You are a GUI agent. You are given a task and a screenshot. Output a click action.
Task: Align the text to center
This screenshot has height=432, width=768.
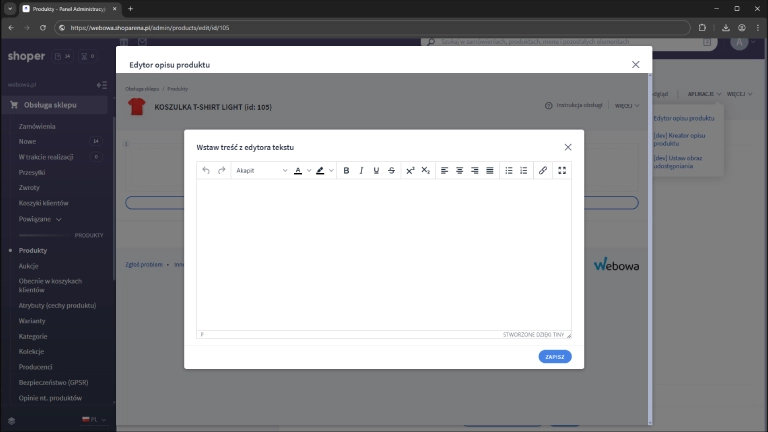click(x=460, y=171)
